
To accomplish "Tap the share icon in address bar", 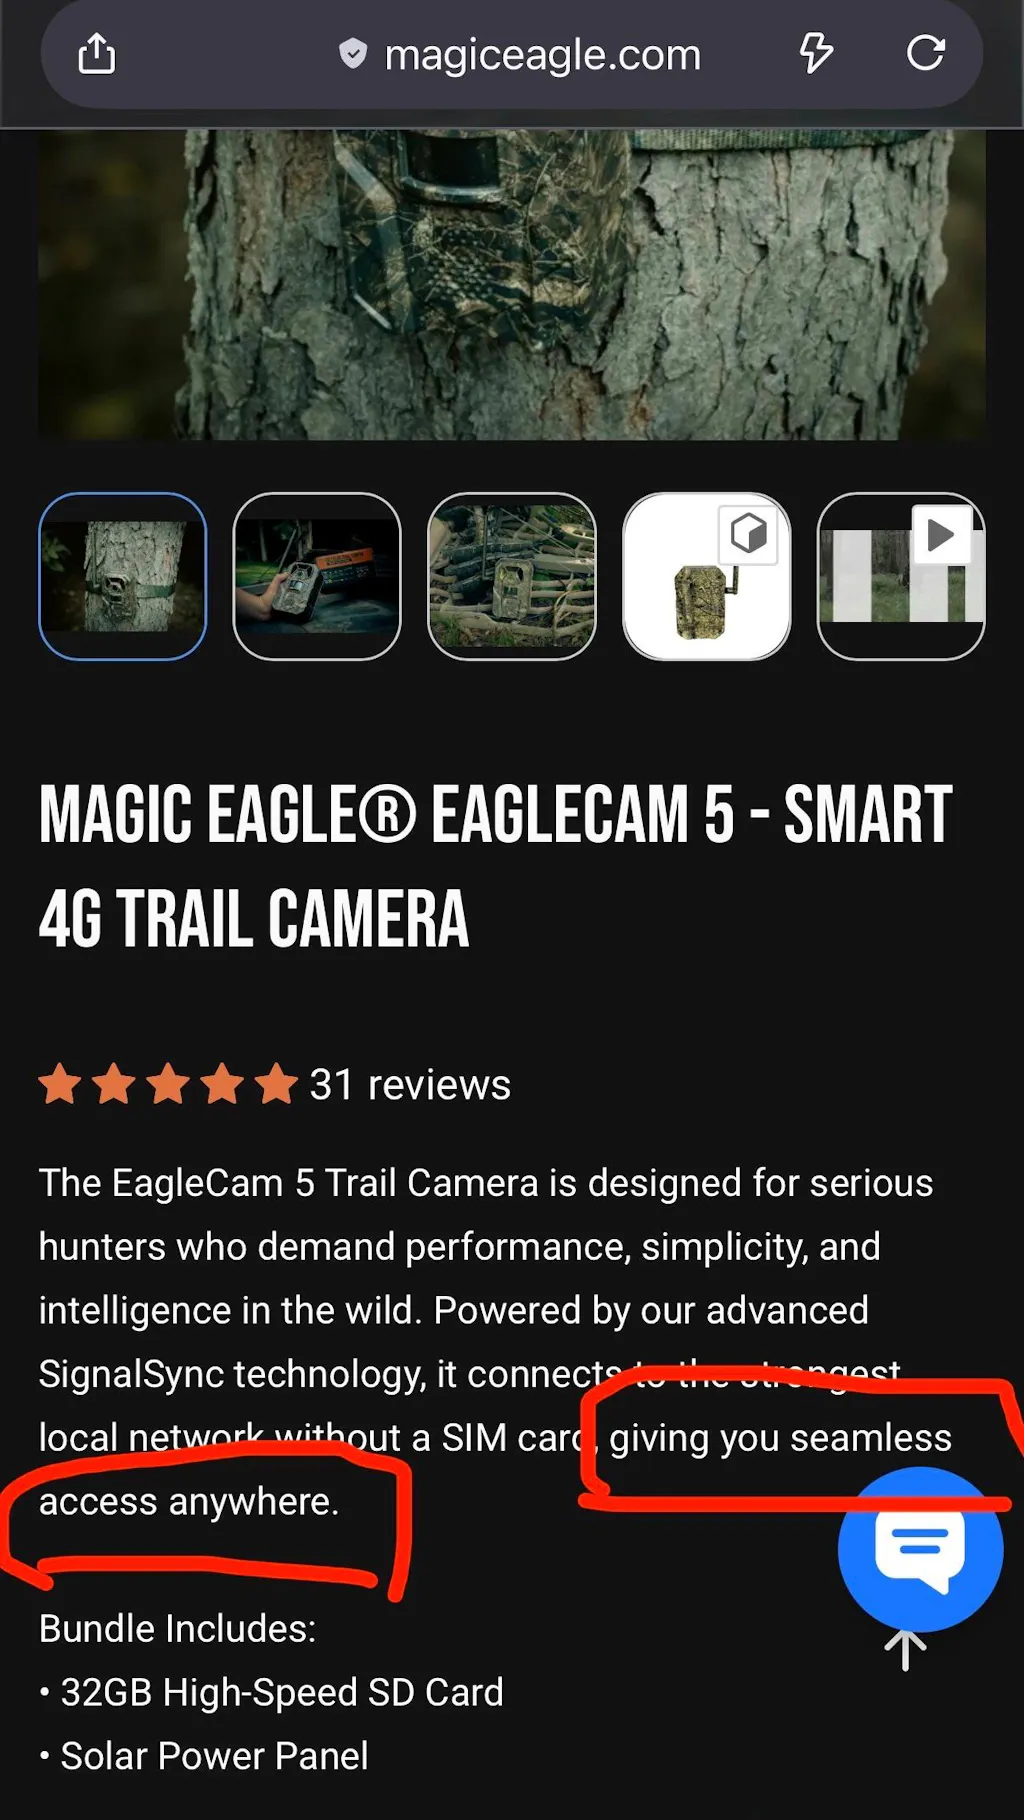I will pos(97,54).
